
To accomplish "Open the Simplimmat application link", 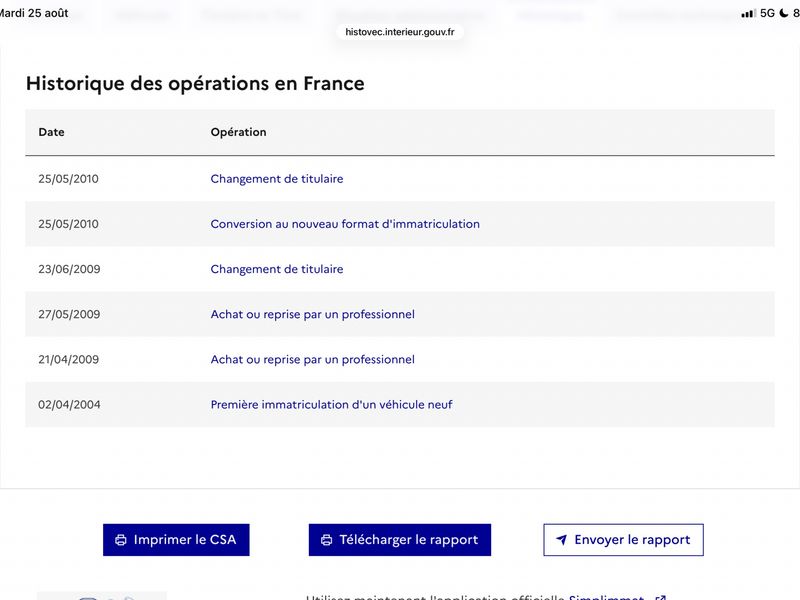I will (606, 597).
